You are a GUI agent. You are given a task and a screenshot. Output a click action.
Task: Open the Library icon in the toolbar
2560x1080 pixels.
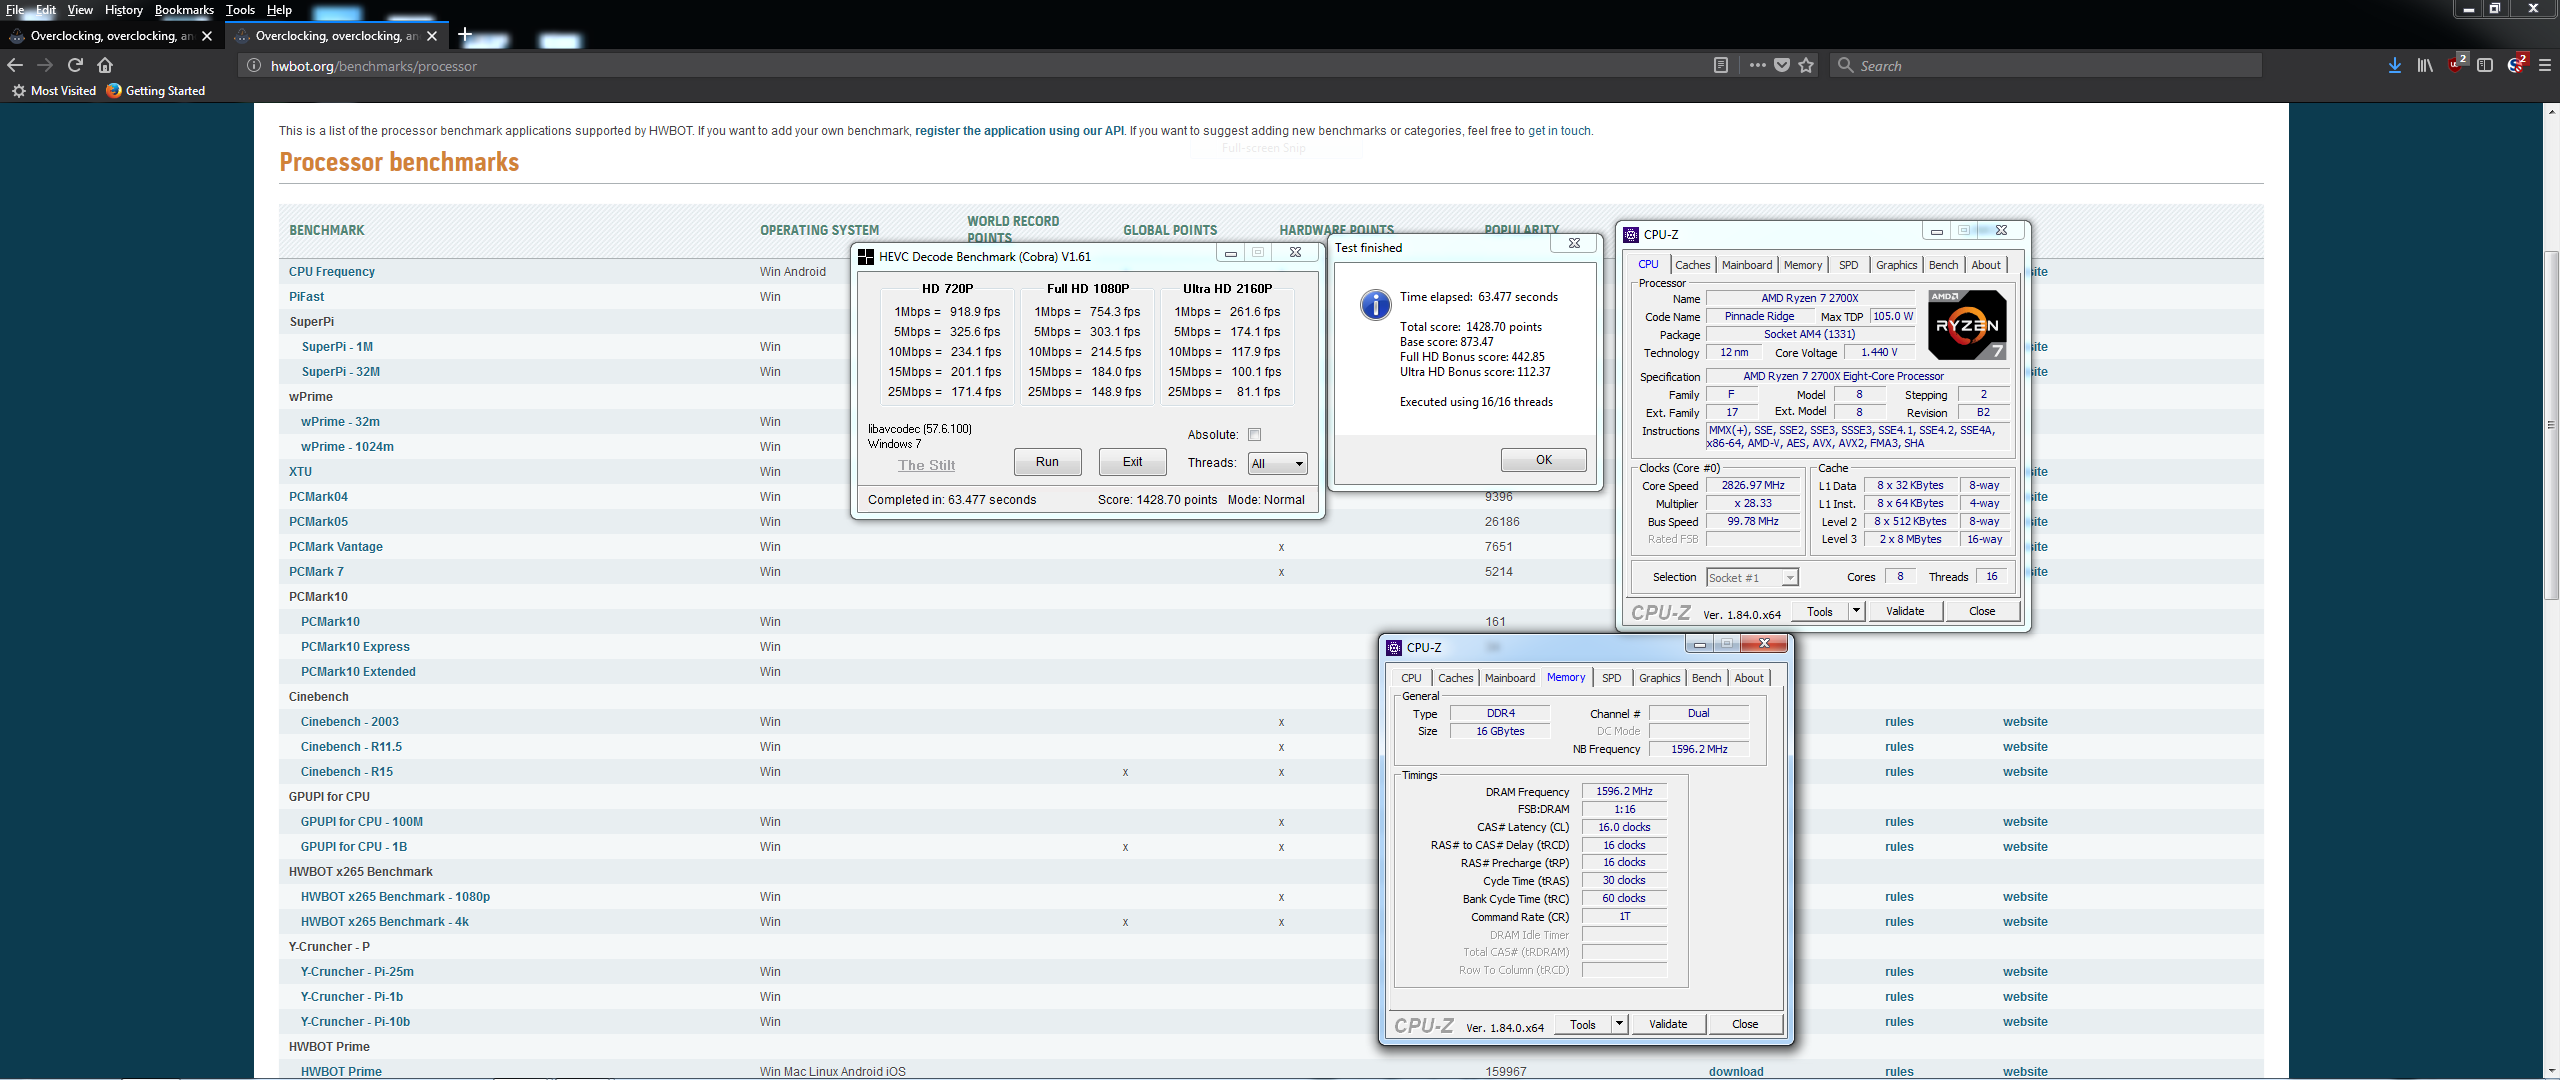click(2425, 66)
